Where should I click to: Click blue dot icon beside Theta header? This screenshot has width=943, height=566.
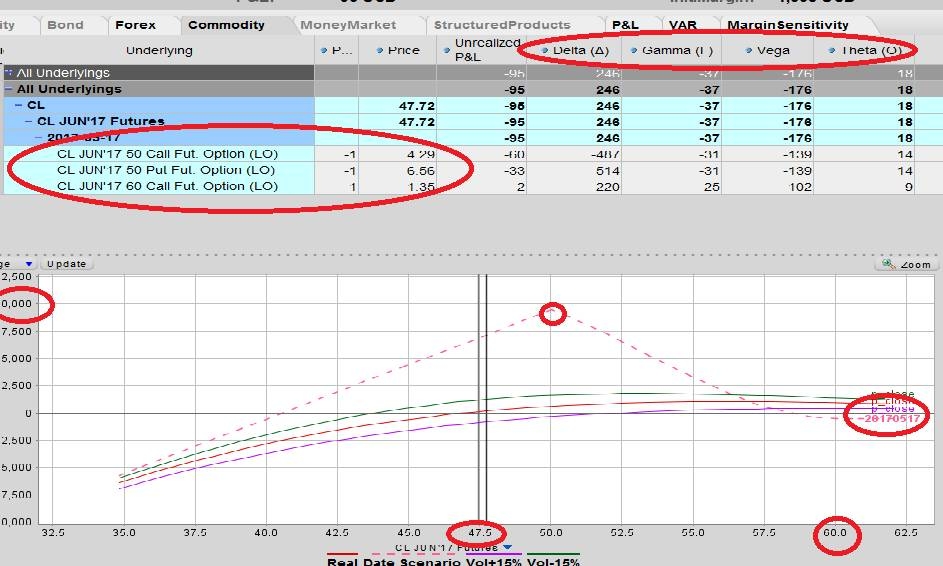coord(832,51)
